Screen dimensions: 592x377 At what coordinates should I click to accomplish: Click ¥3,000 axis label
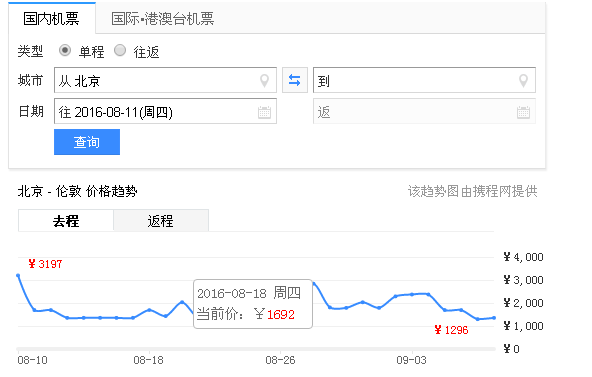523,280
